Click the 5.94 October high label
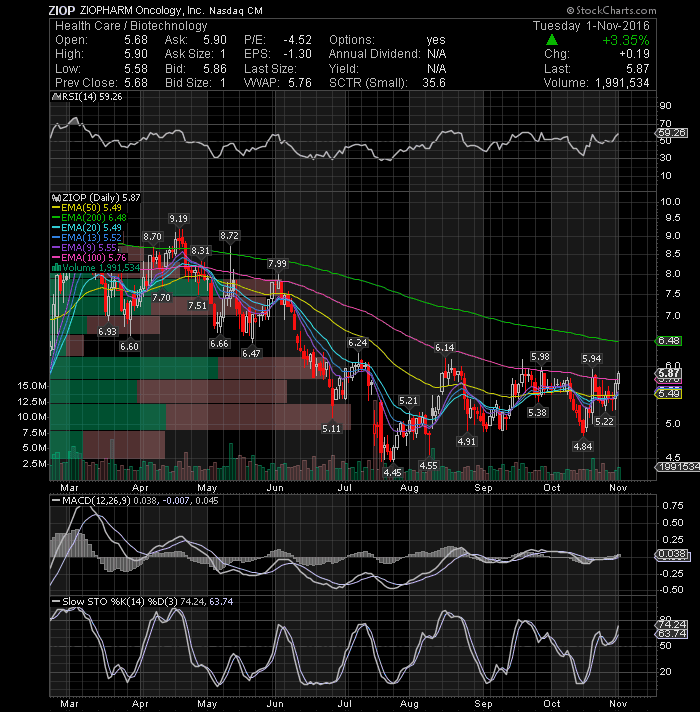This screenshot has width=700, height=712. click(x=592, y=359)
